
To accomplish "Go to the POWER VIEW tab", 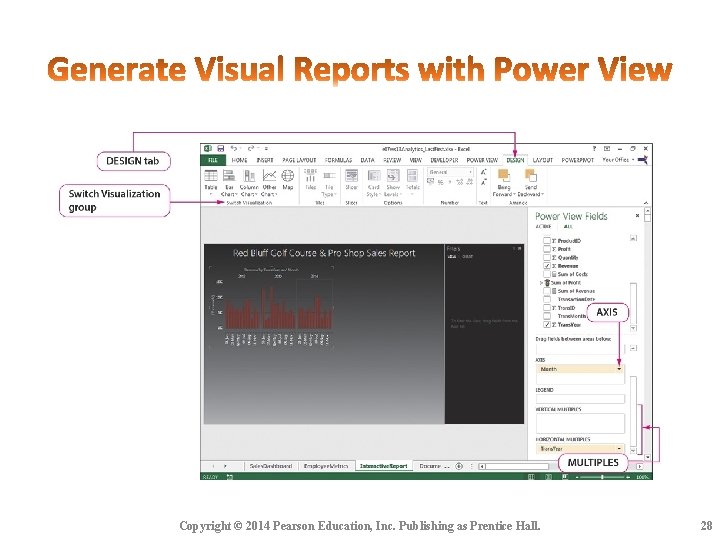I will tap(482, 160).
